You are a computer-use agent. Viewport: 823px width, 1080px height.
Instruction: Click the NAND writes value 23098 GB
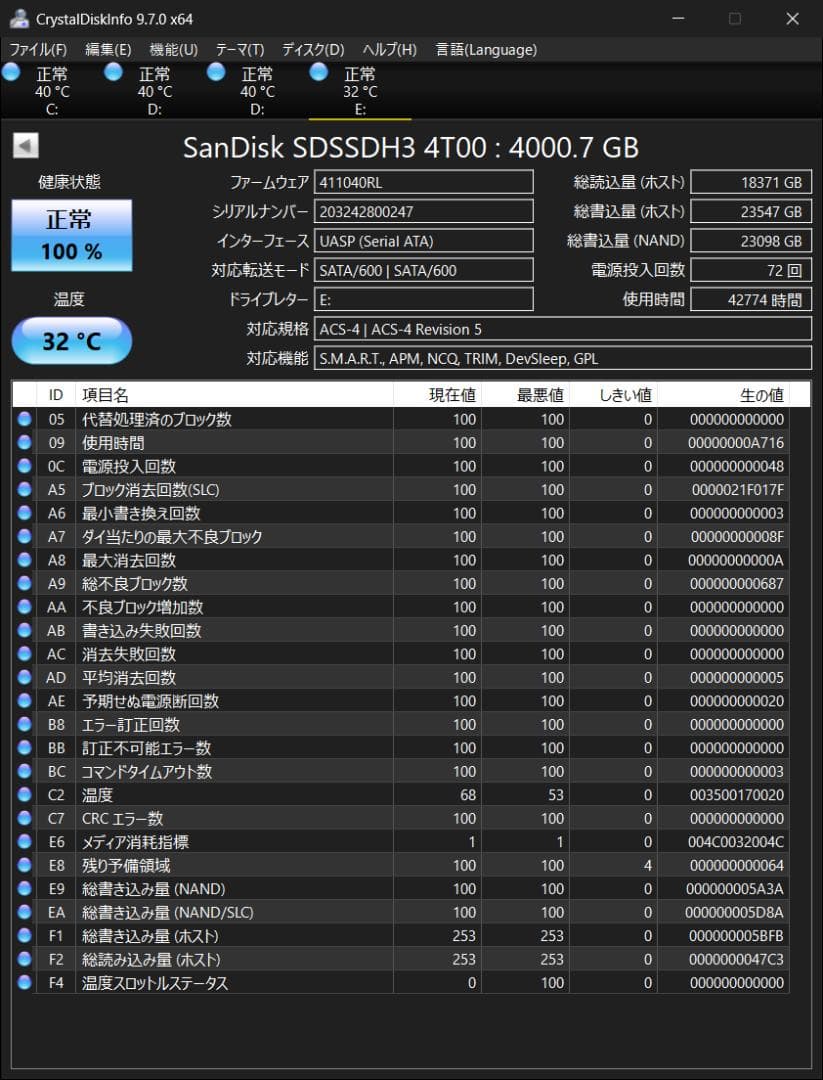coord(751,241)
